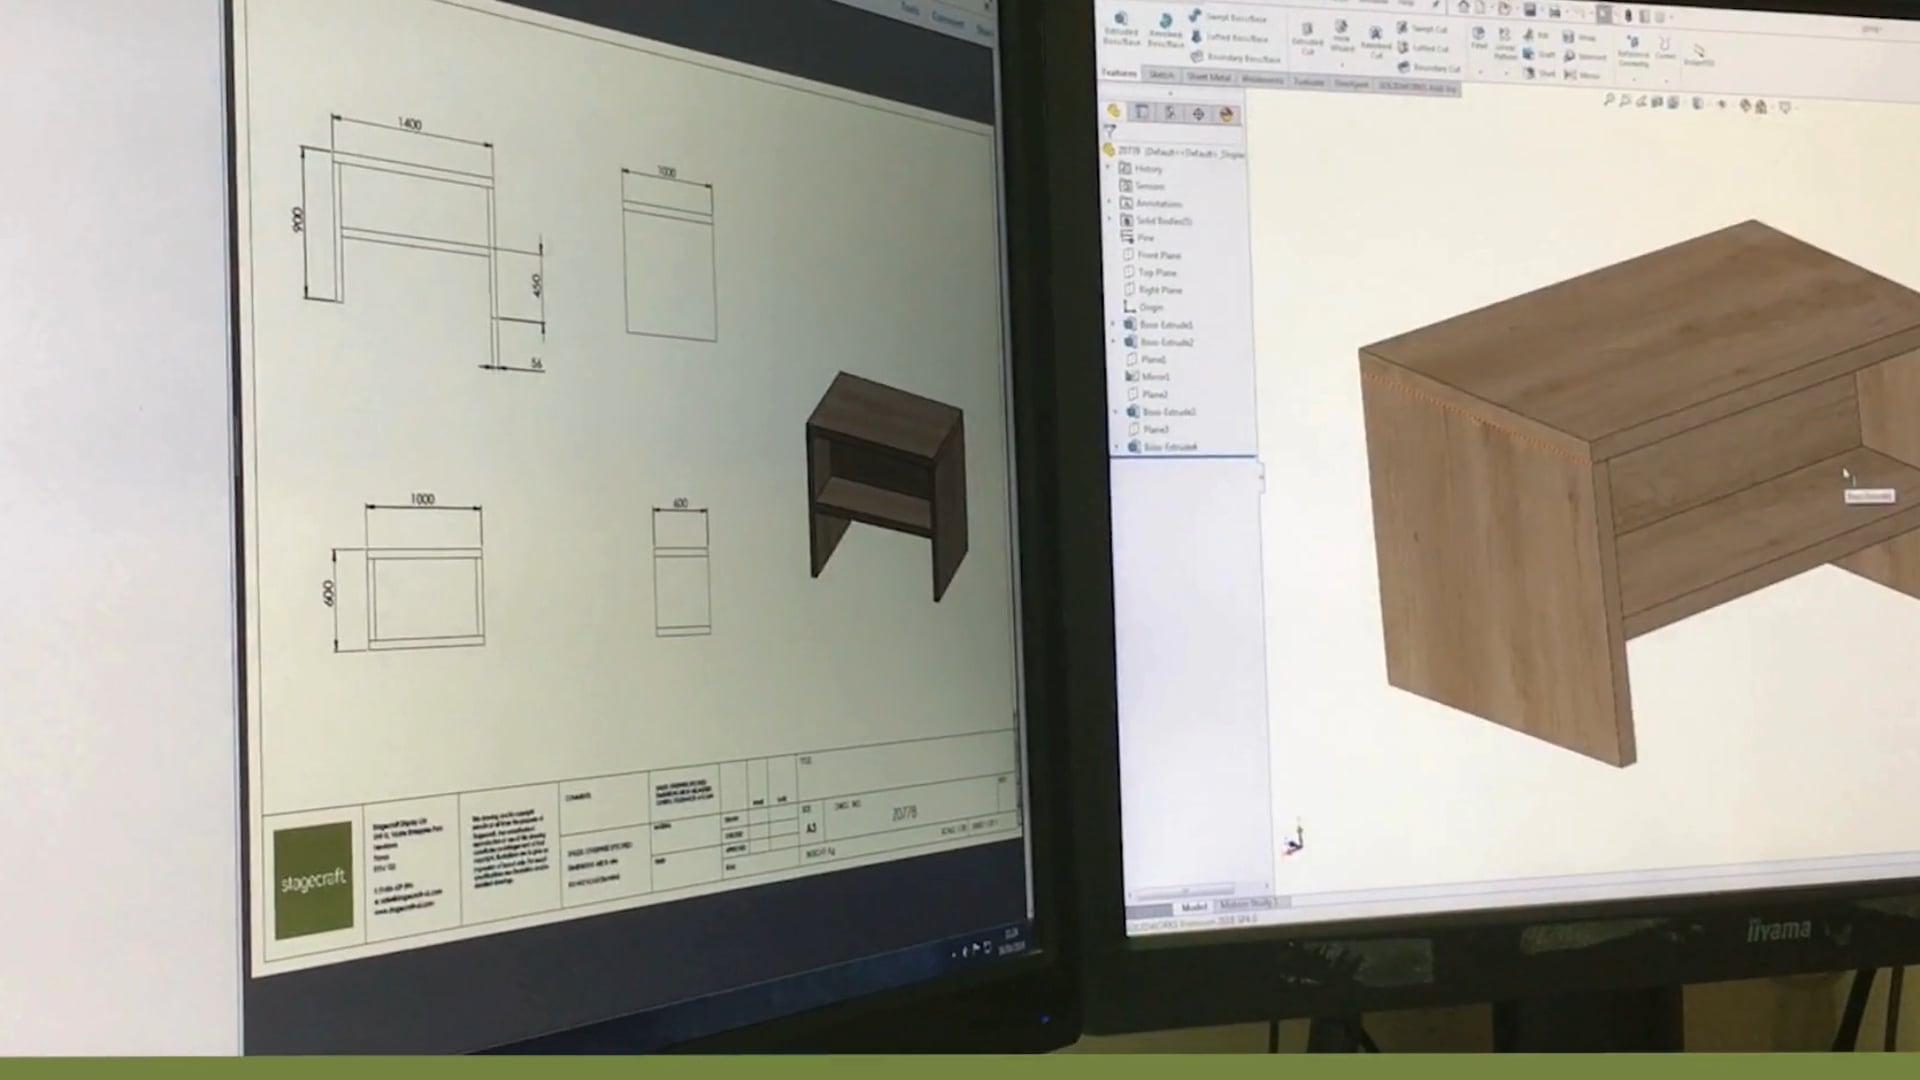The height and width of the screenshot is (1080, 1920).
Task: Toggle the ConfigurationManager panel view
Action: 1171,113
